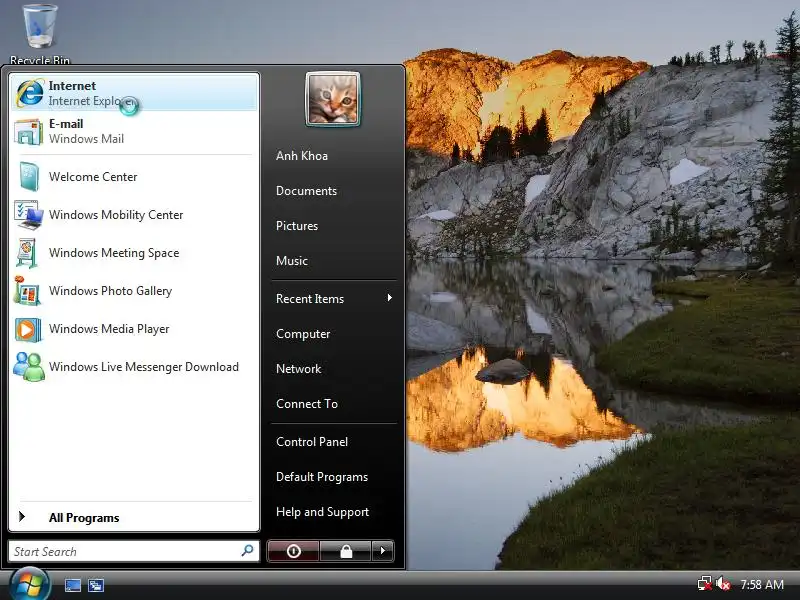
Task: Click the 7:58 AM clock
Action: pos(762,584)
